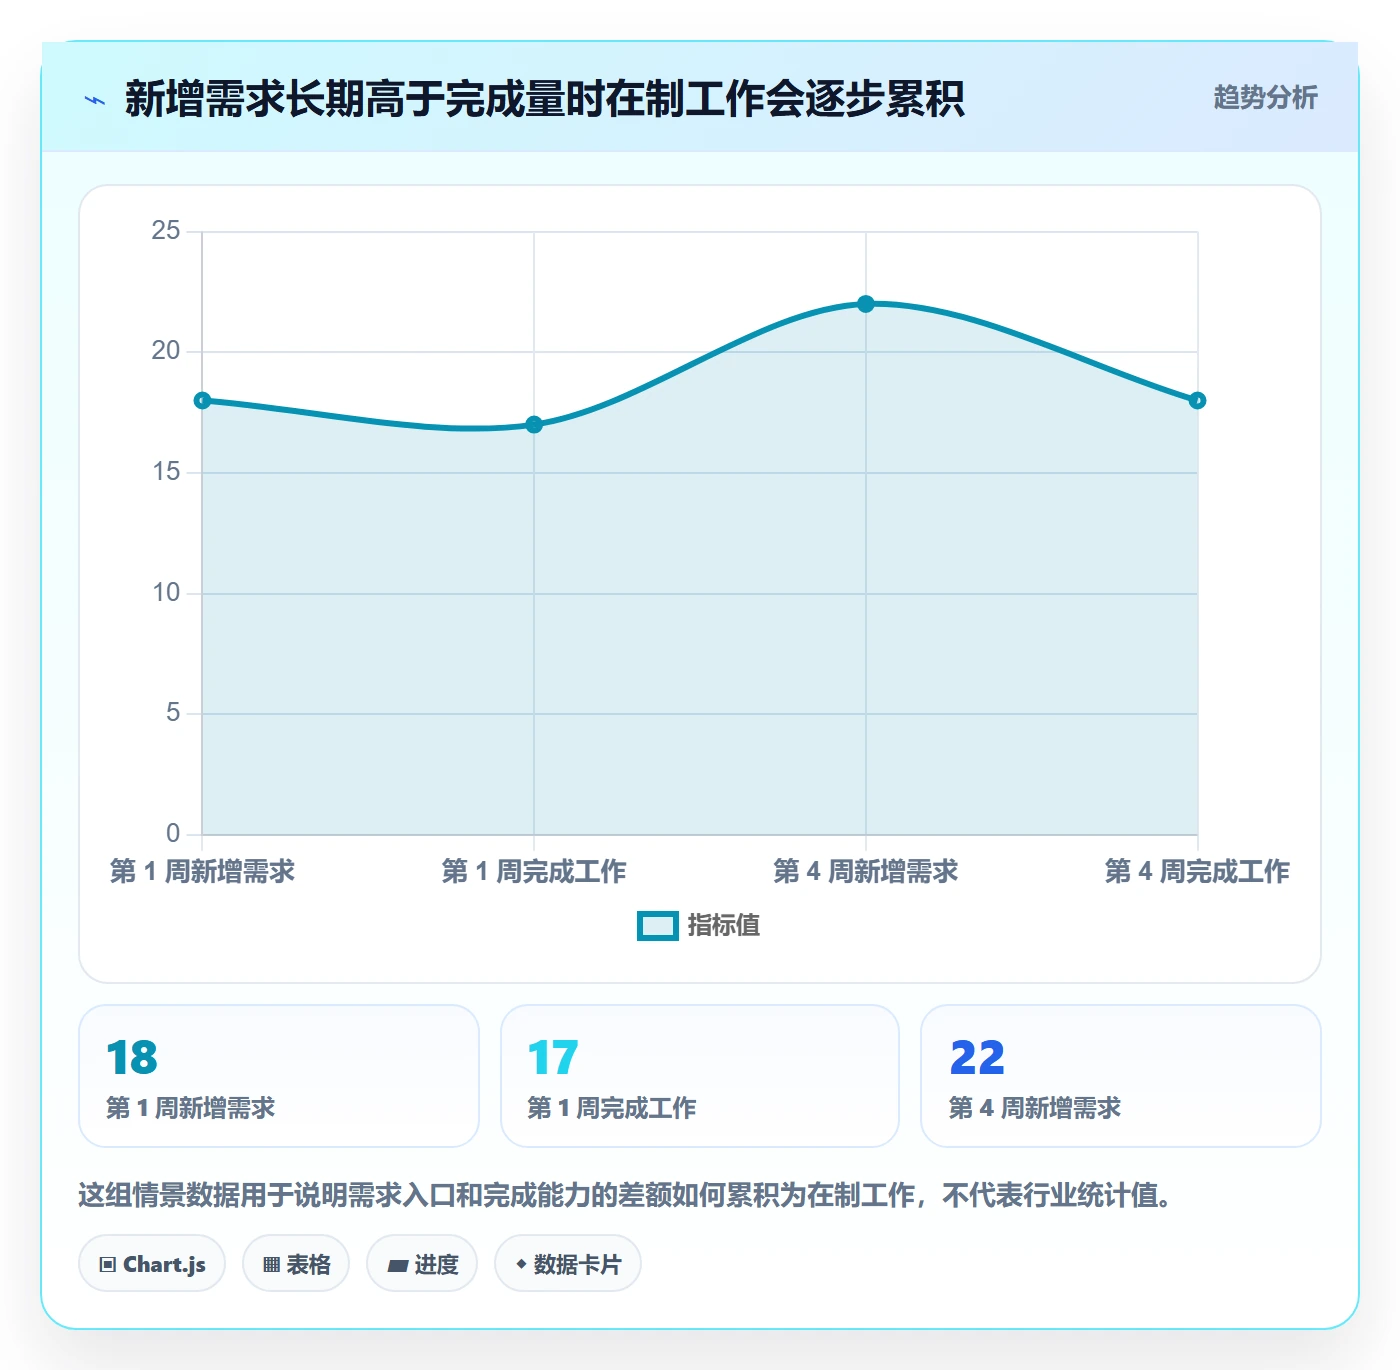Click y-axis value 15
The height and width of the screenshot is (1370, 1400).
(x=166, y=472)
